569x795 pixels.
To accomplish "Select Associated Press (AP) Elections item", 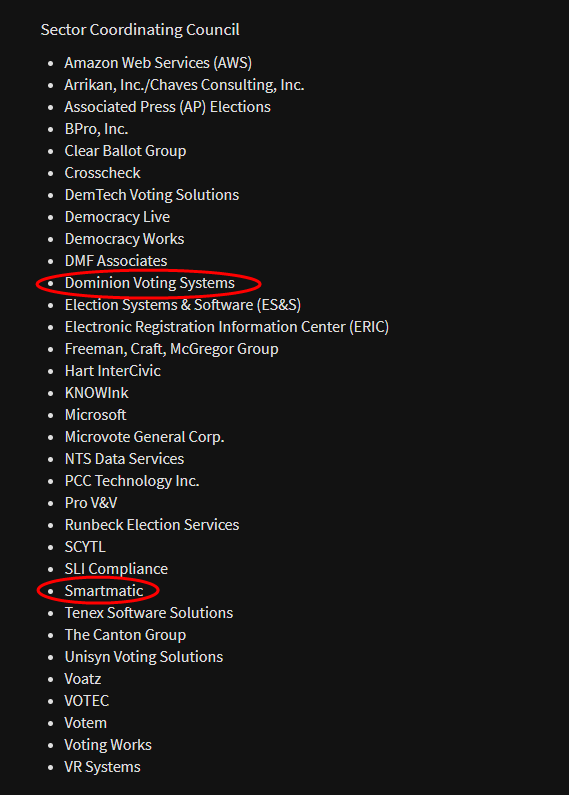I will pyautogui.click(x=167, y=106).
